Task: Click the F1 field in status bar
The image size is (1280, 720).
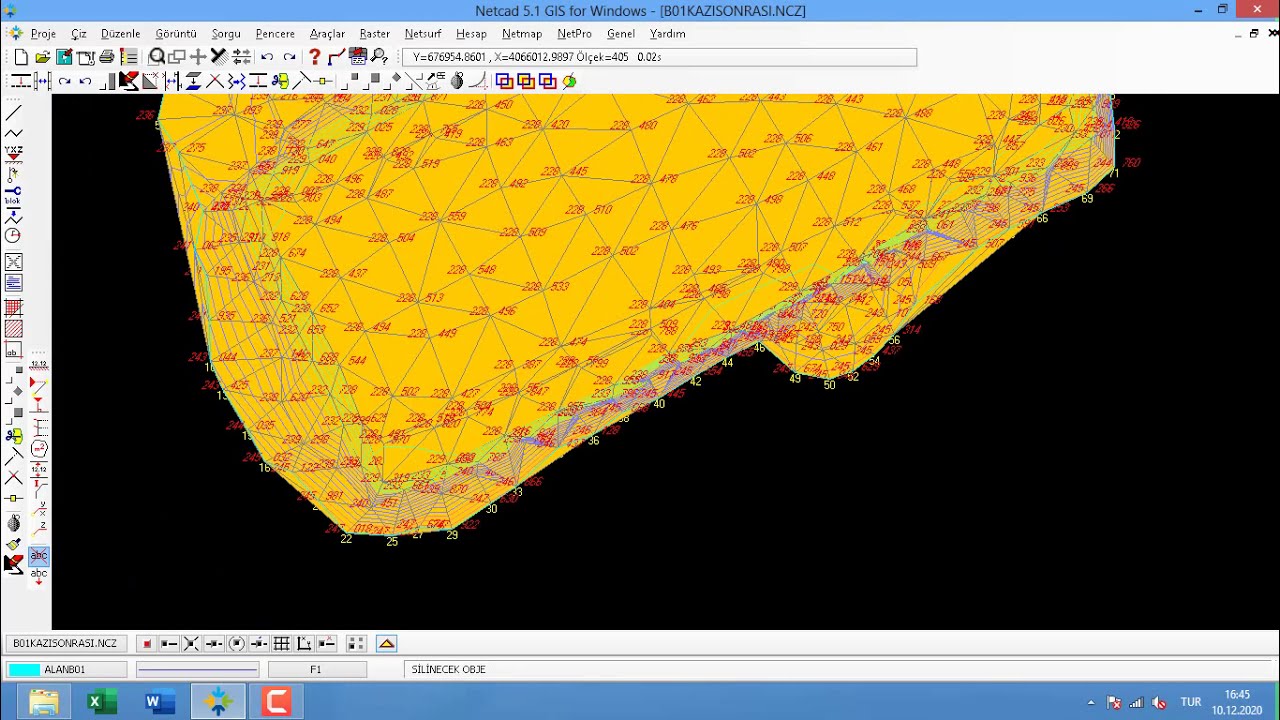Action: pyautogui.click(x=316, y=670)
